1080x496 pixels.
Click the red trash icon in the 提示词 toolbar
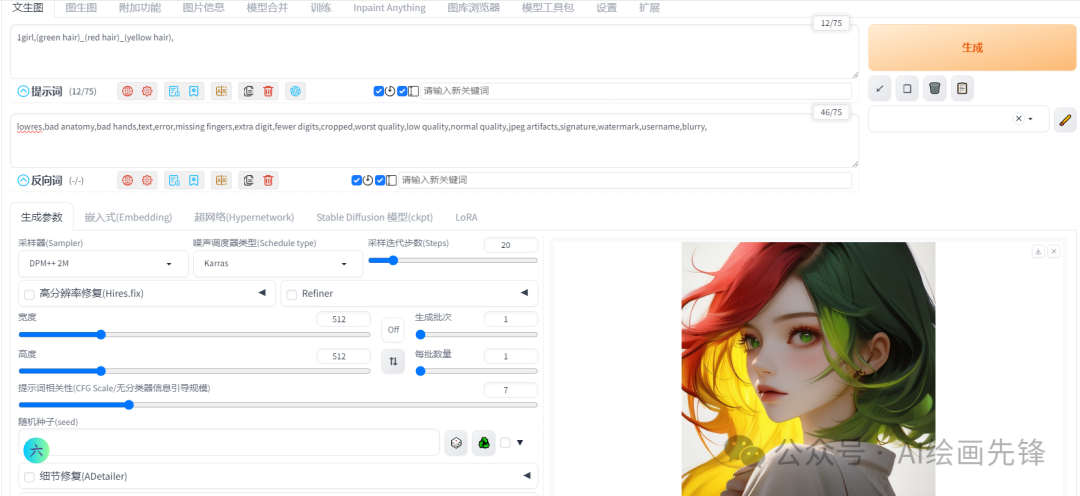pos(269,91)
